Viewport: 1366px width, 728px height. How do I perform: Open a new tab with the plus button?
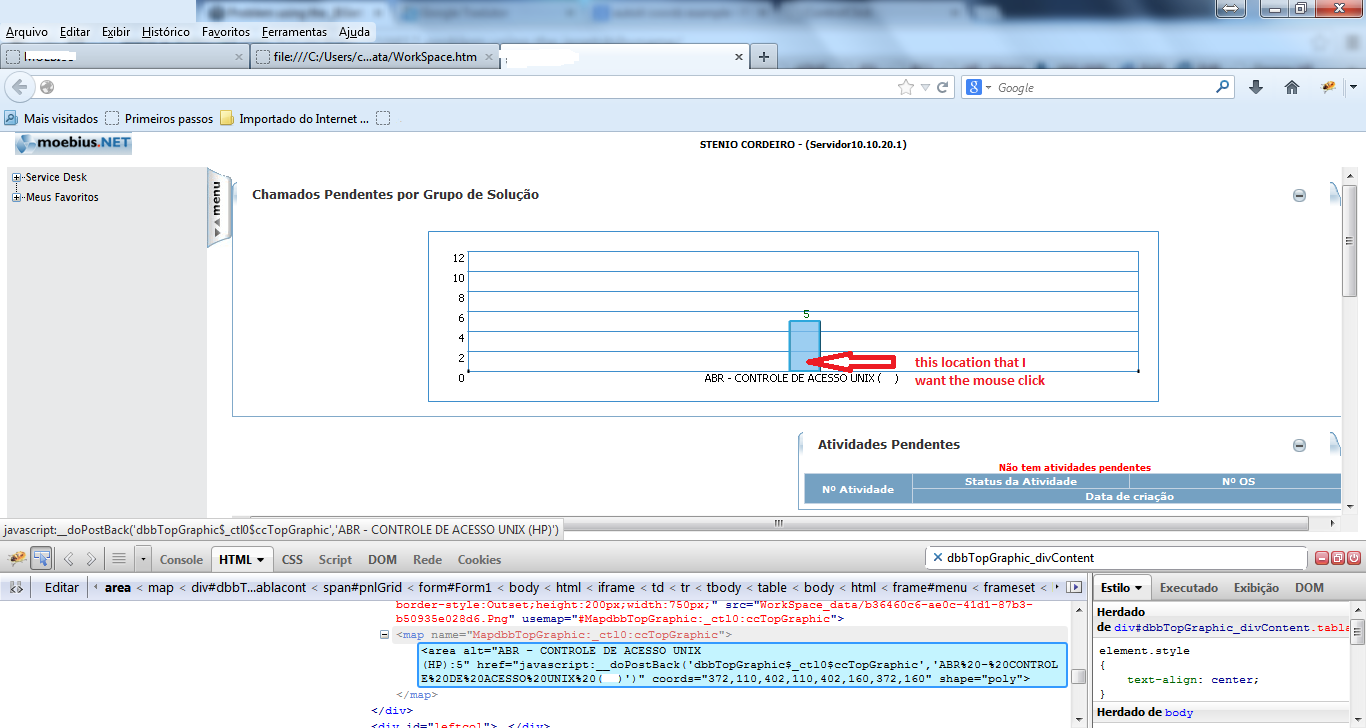764,57
